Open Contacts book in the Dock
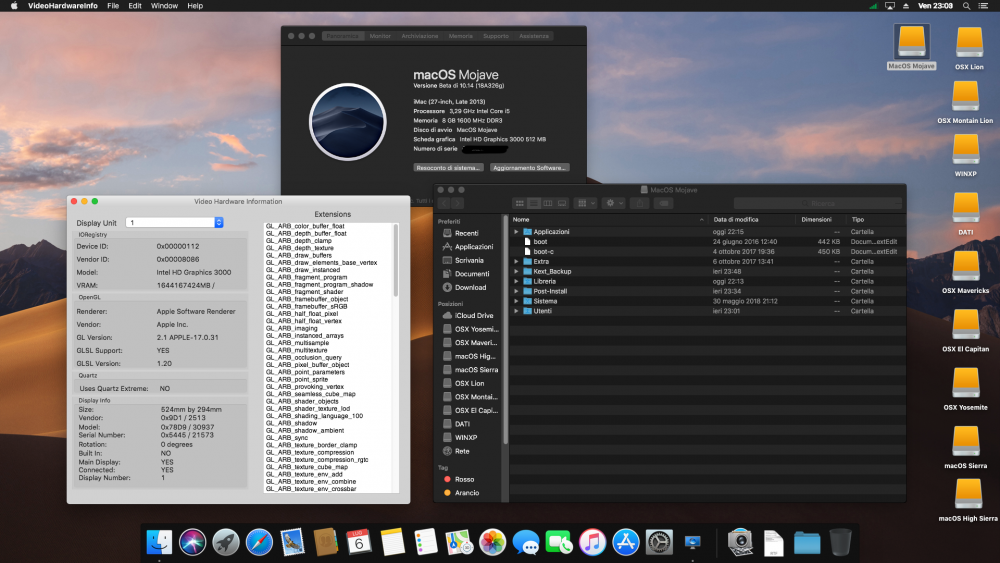Image resolution: width=1000 pixels, height=563 pixels. [x=325, y=542]
